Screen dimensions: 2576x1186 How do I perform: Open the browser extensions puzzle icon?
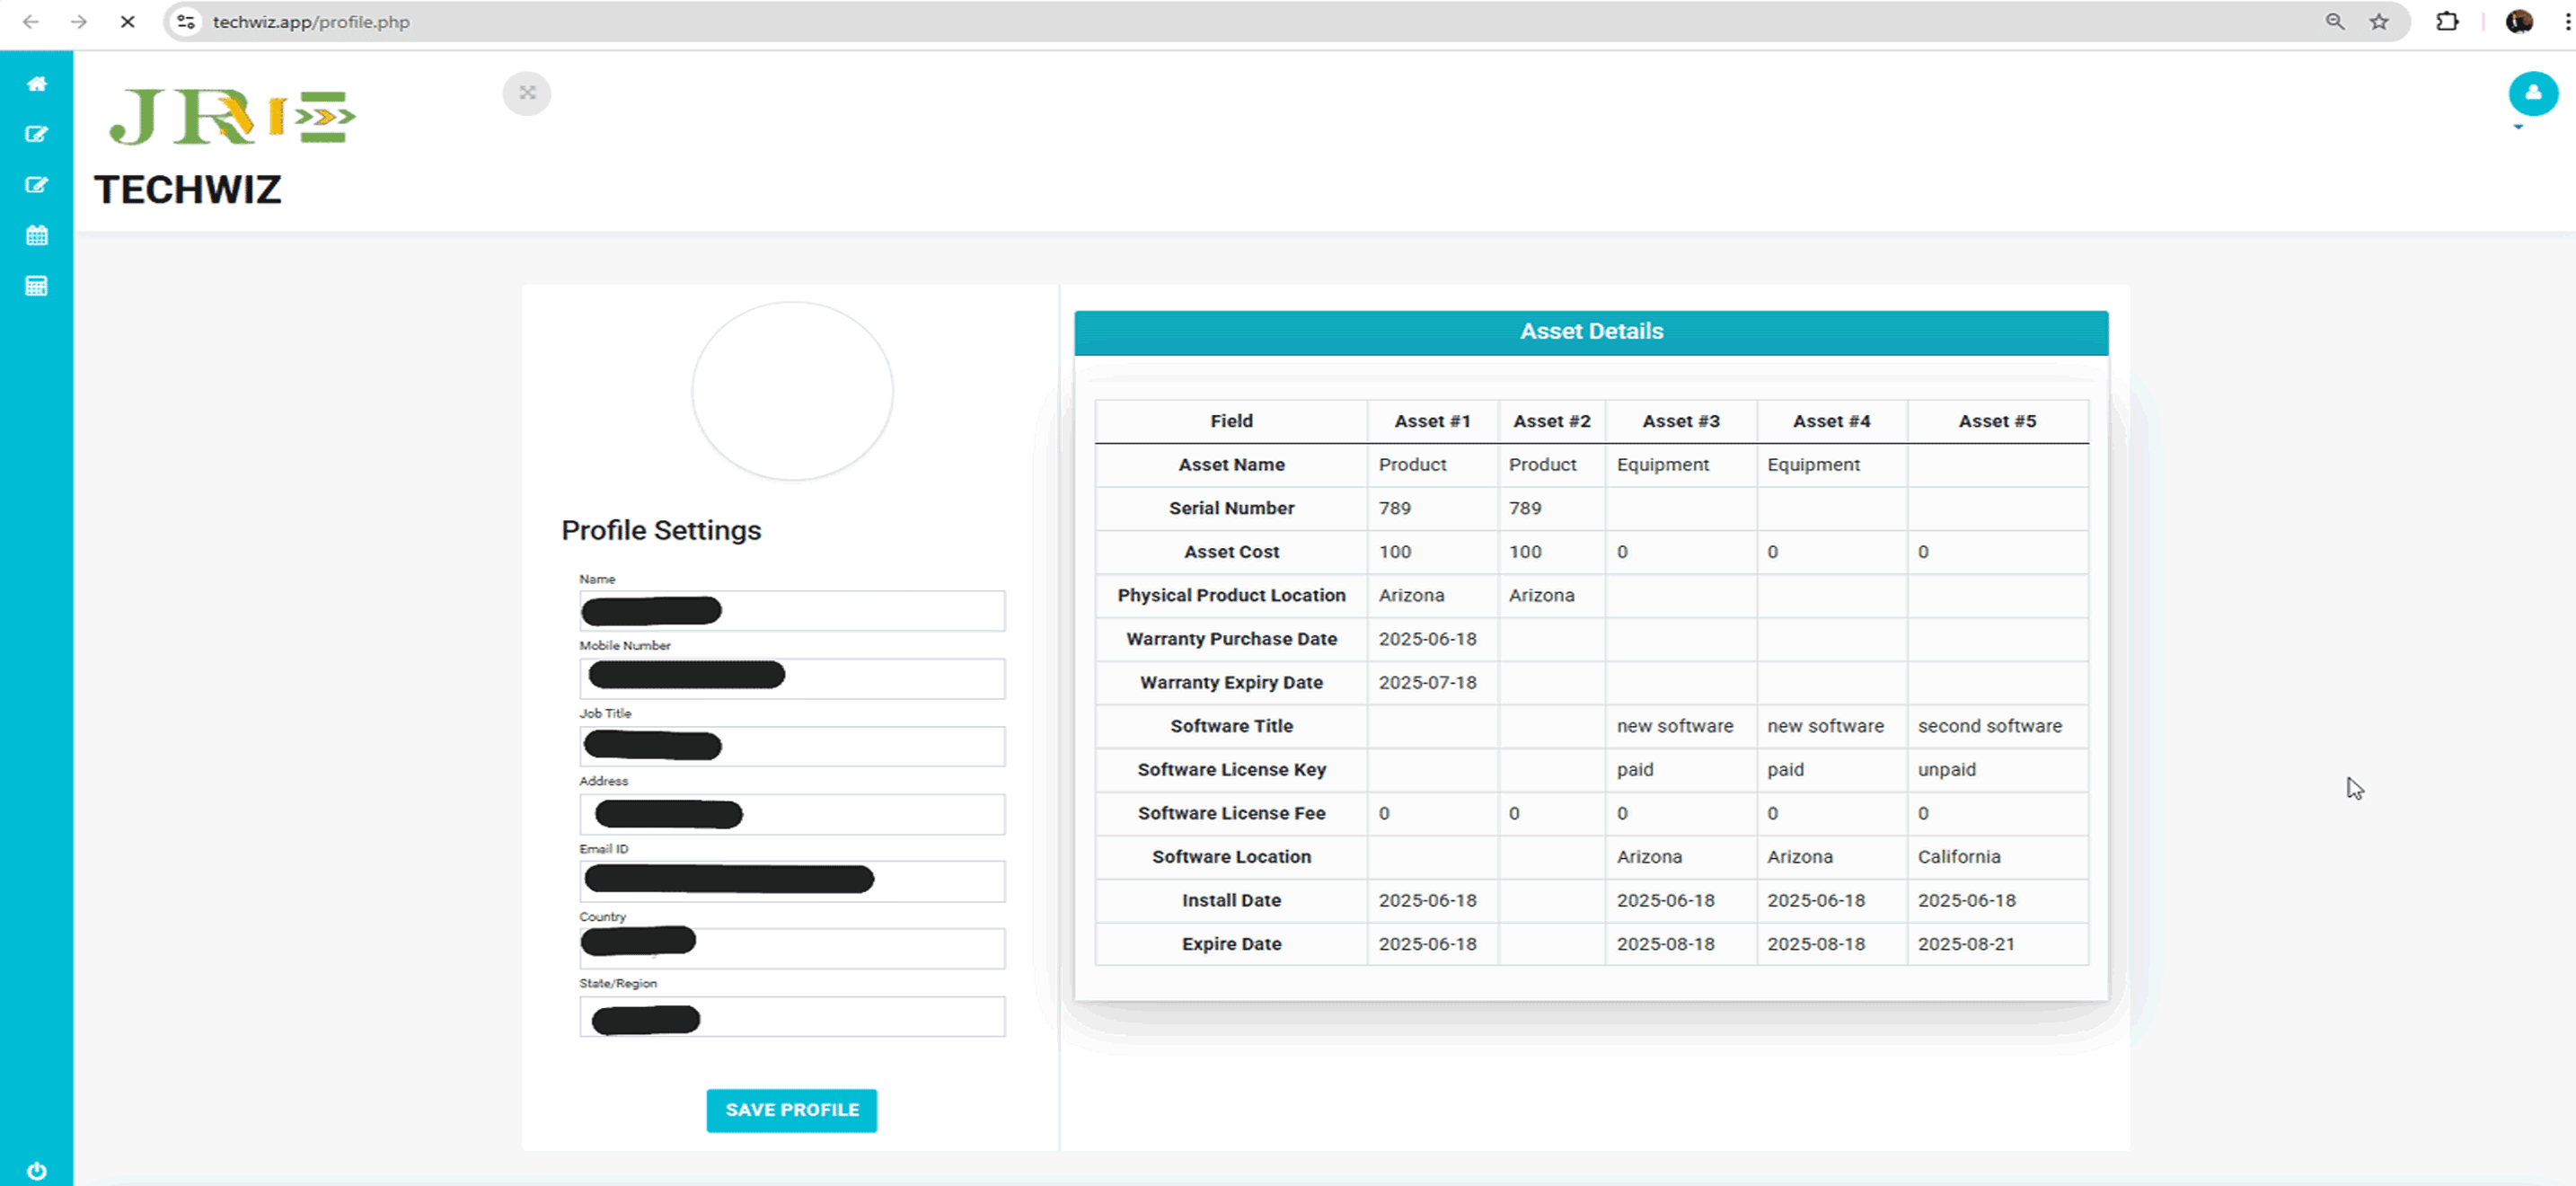click(2446, 21)
